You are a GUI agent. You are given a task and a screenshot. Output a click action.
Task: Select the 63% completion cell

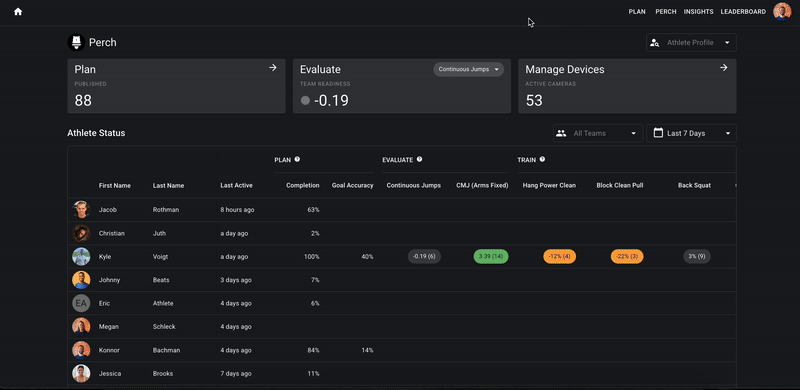coord(313,210)
